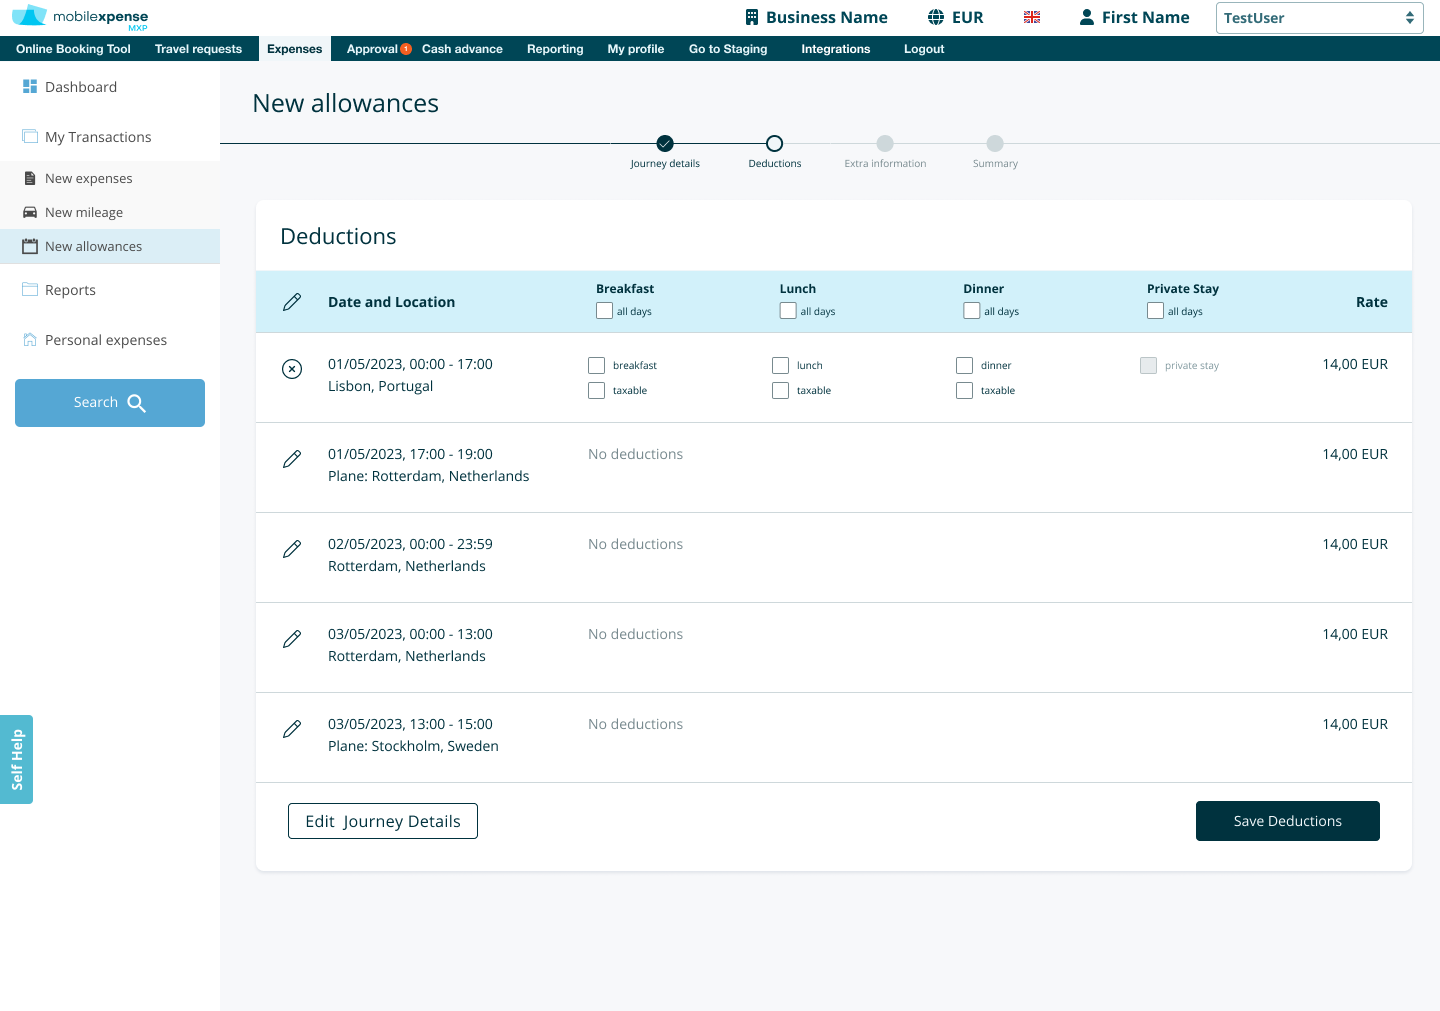Click the pencil icon for Plane: Rotterdam row

click(x=292, y=459)
